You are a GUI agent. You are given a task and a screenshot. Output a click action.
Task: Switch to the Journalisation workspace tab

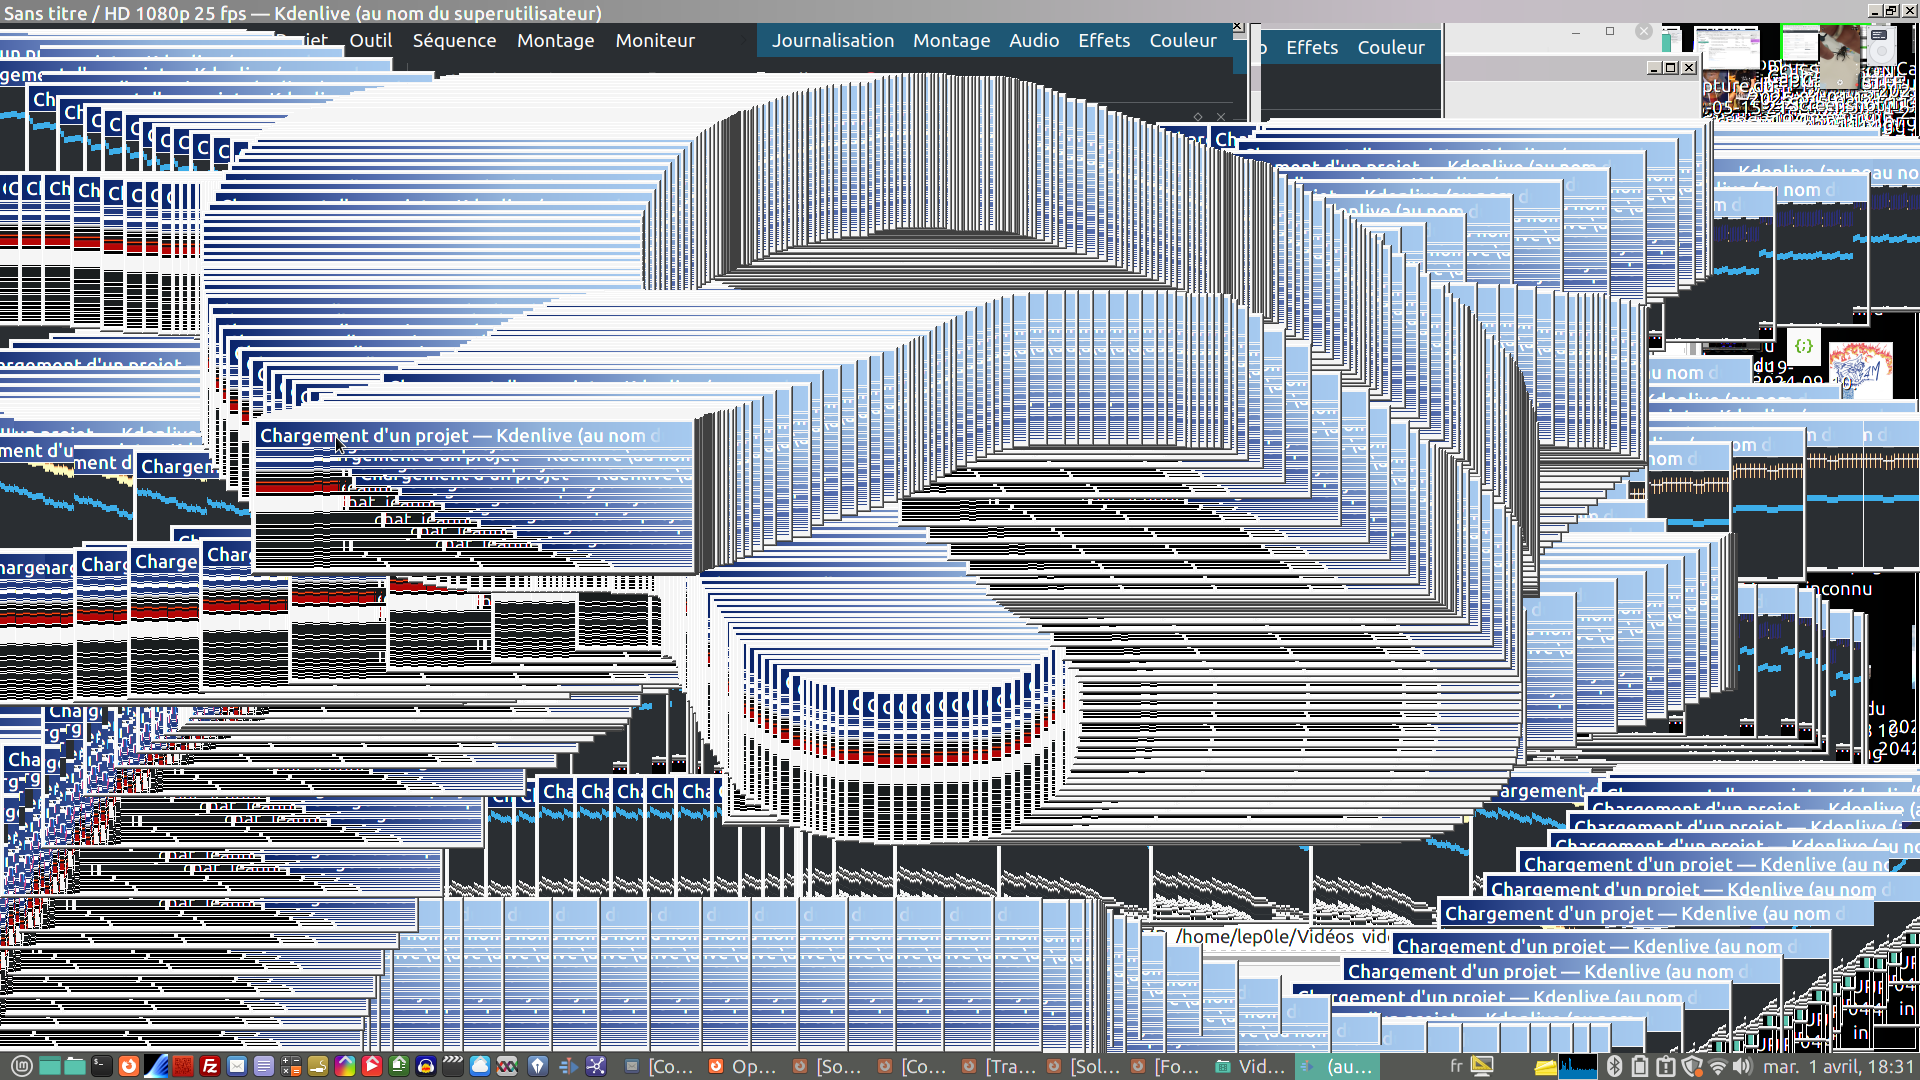[x=832, y=41]
